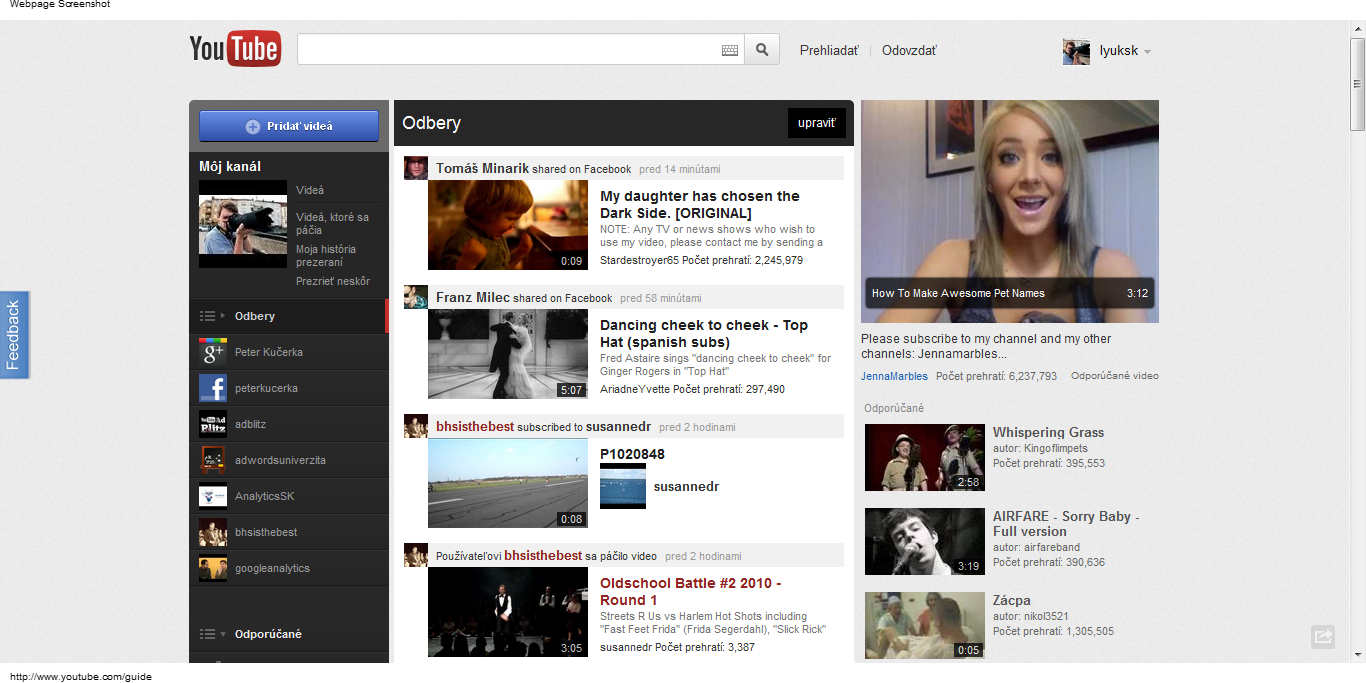Open the on-screen keyboard icon in search box

click(730, 50)
